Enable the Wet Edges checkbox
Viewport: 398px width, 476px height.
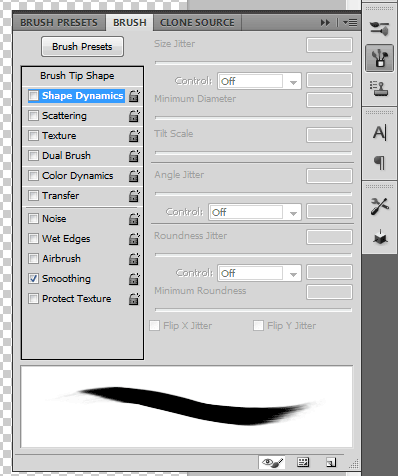click(x=33, y=239)
